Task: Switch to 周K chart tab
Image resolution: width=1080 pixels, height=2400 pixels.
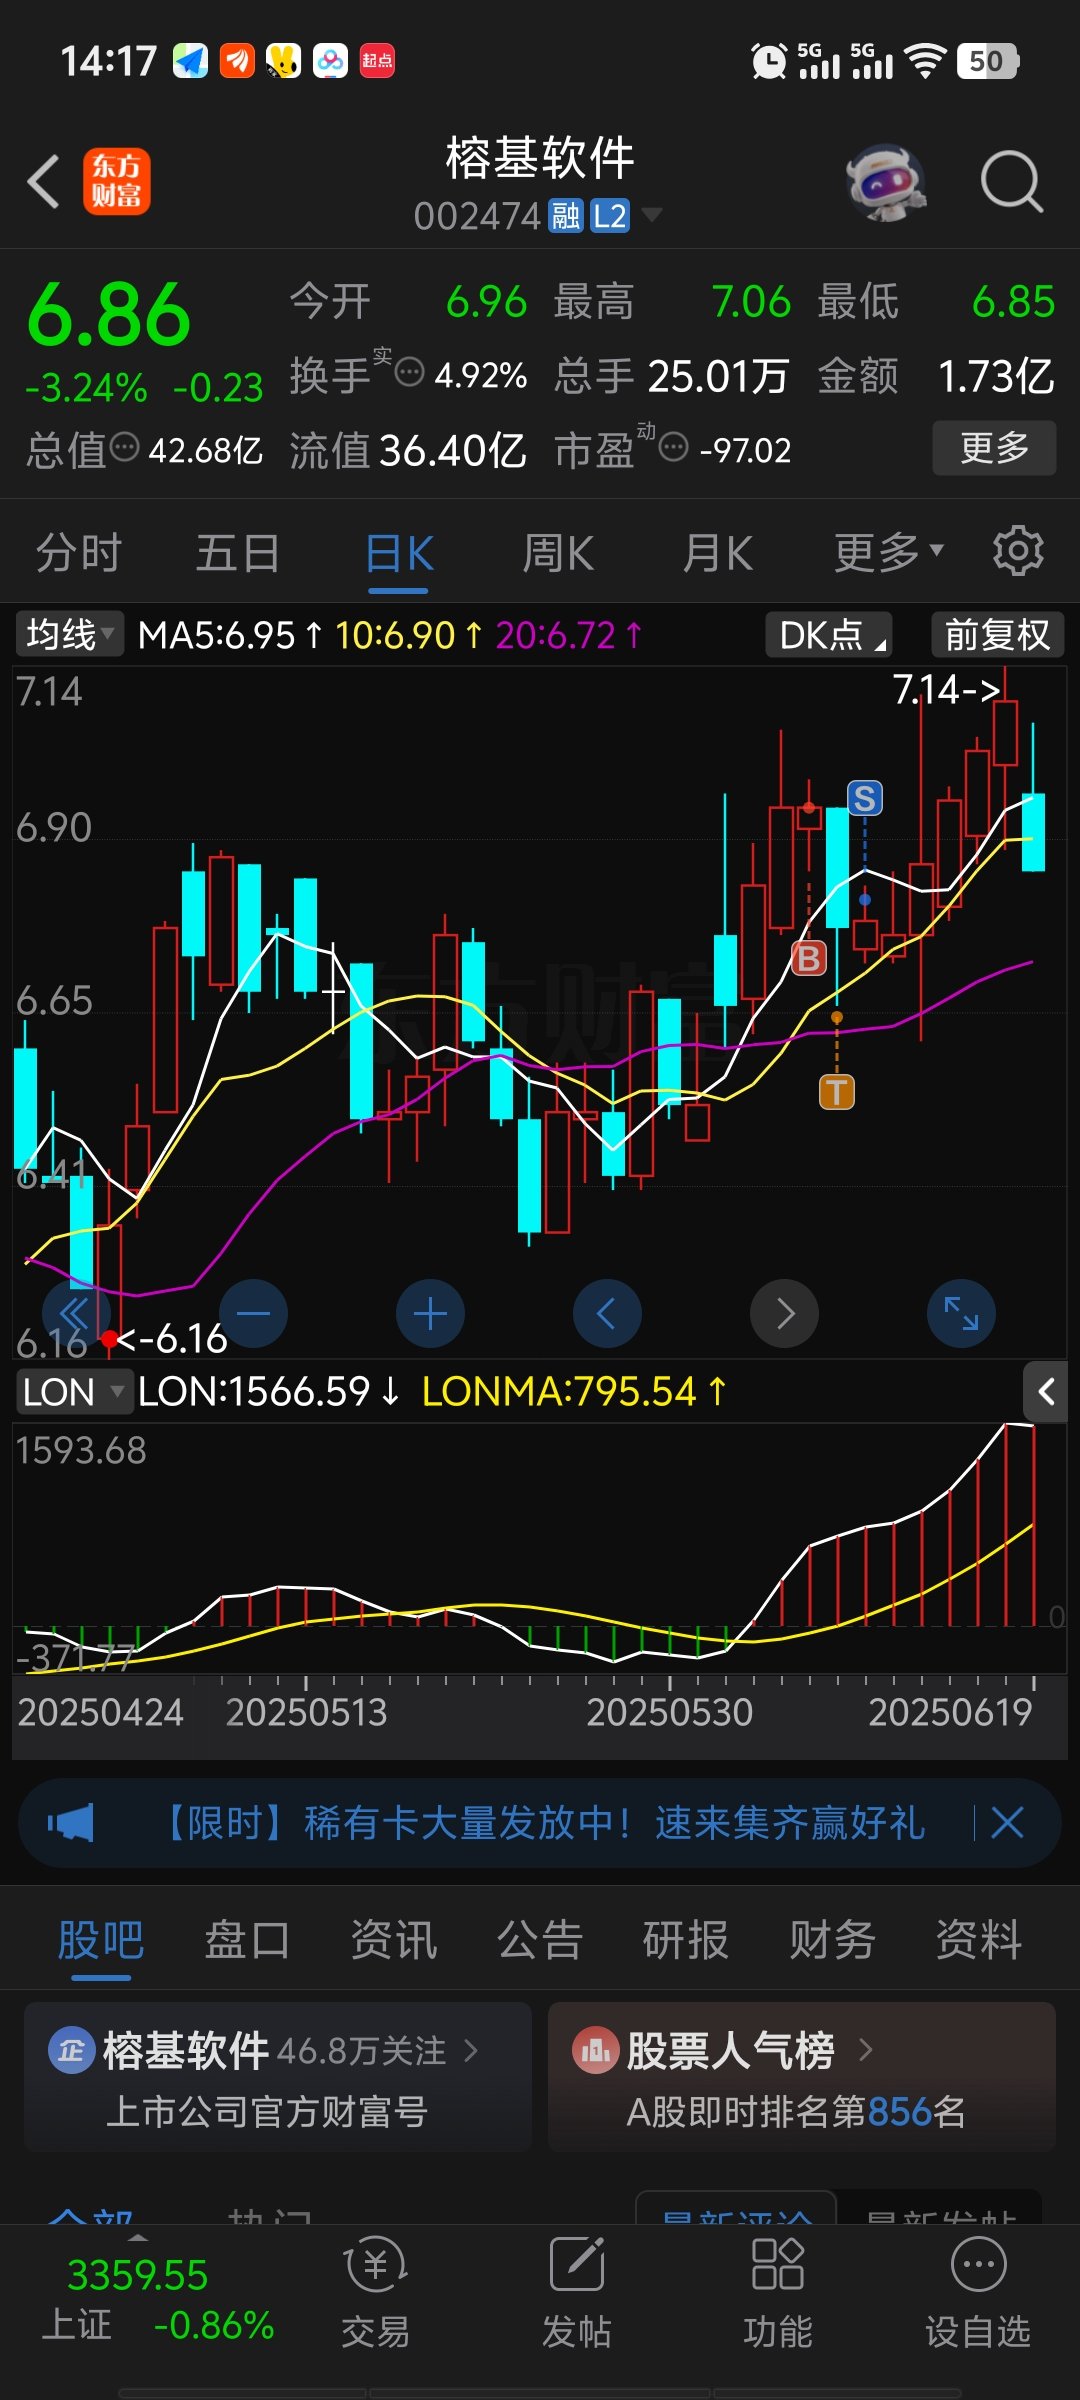Action: [x=558, y=552]
